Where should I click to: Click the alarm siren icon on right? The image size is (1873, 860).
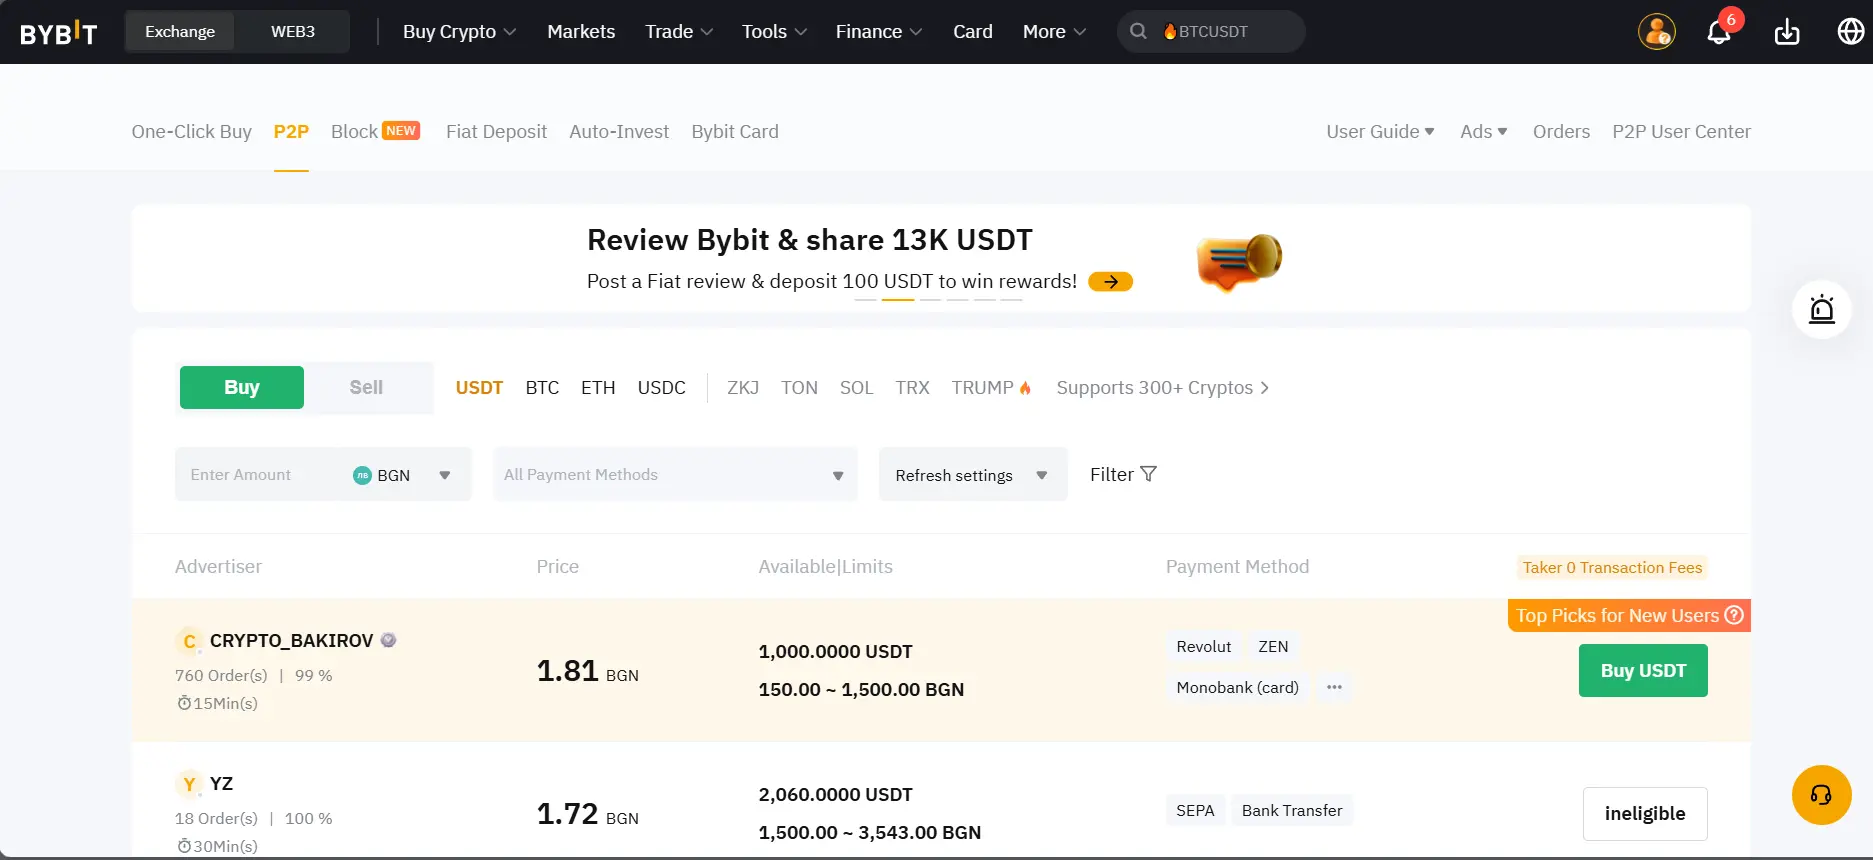pyautogui.click(x=1822, y=310)
